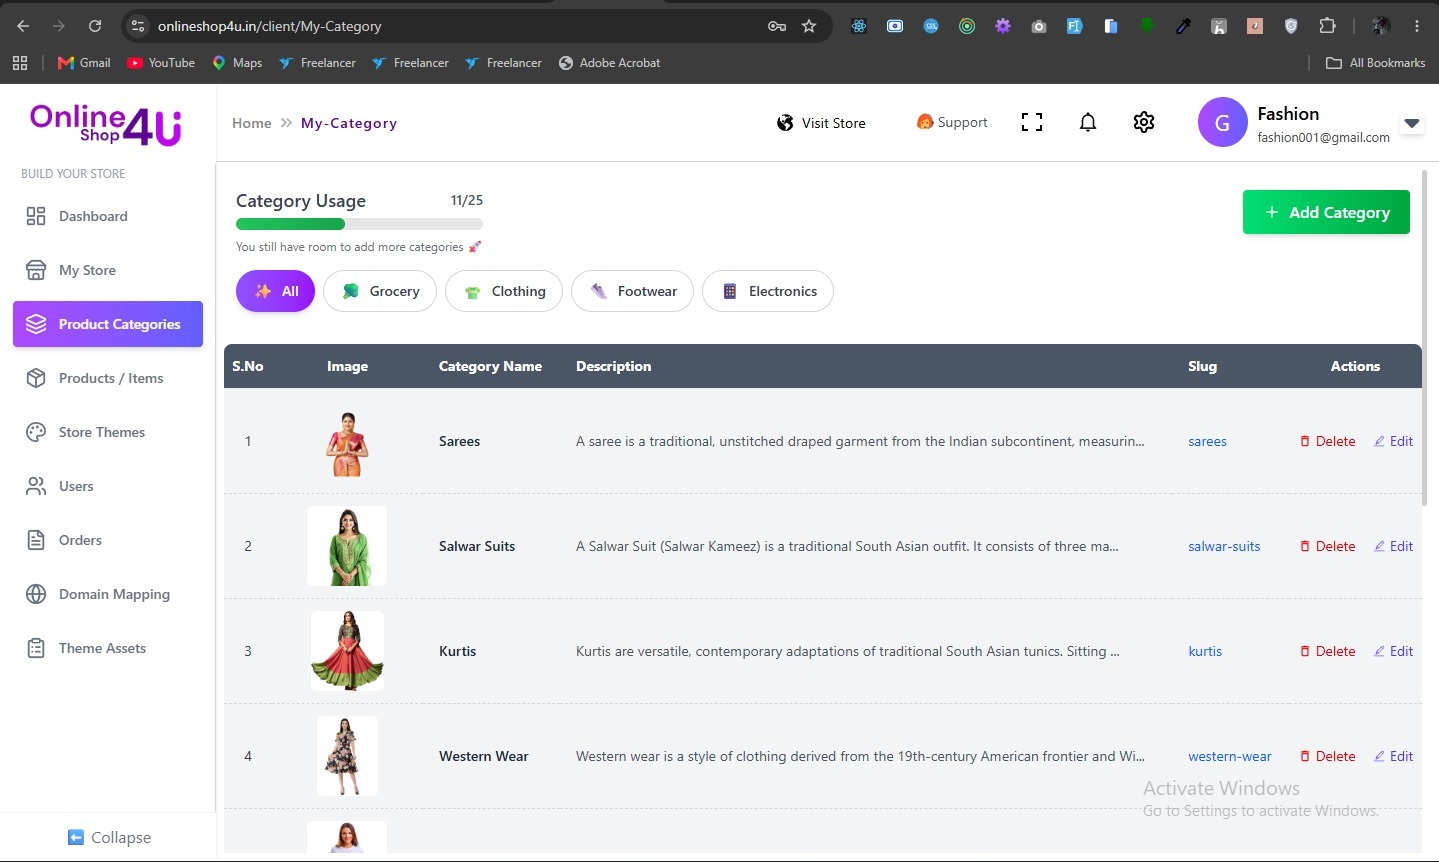Open password manager key icon

[x=777, y=26]
